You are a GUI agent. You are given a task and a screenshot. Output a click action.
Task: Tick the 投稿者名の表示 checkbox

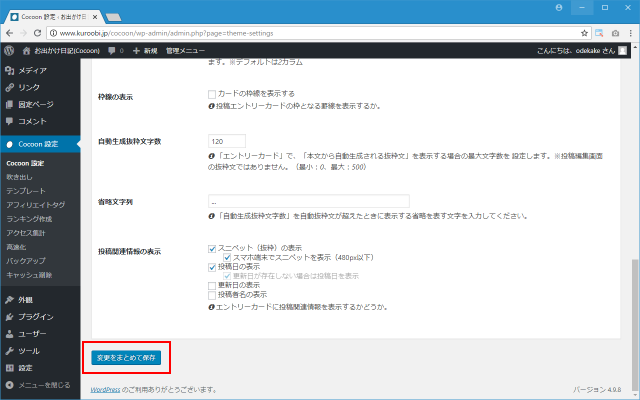point(212,295)
